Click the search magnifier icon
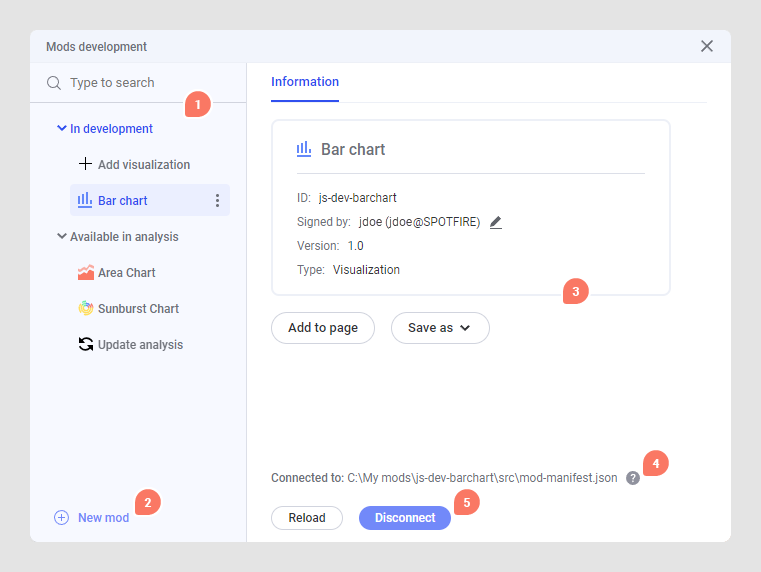Viewport: 761px width, 572px height. coord(54,83)
